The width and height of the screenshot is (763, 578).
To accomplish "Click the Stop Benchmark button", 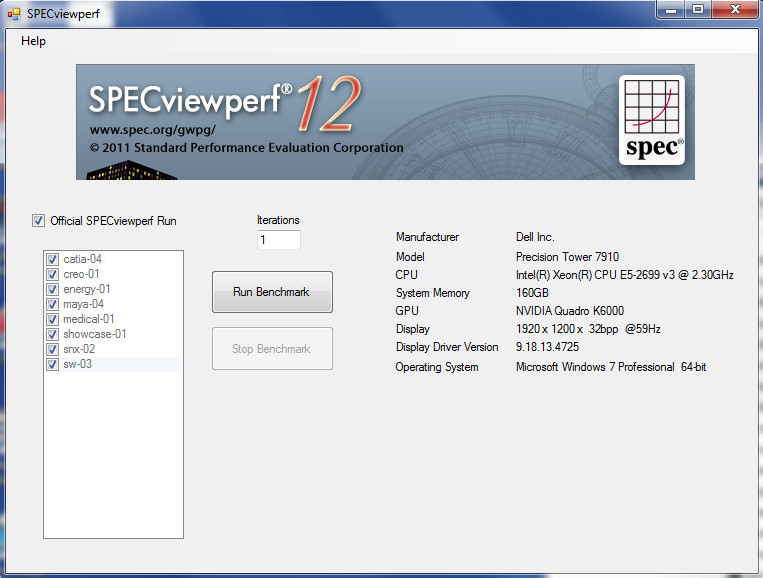I will coord(272,349).
